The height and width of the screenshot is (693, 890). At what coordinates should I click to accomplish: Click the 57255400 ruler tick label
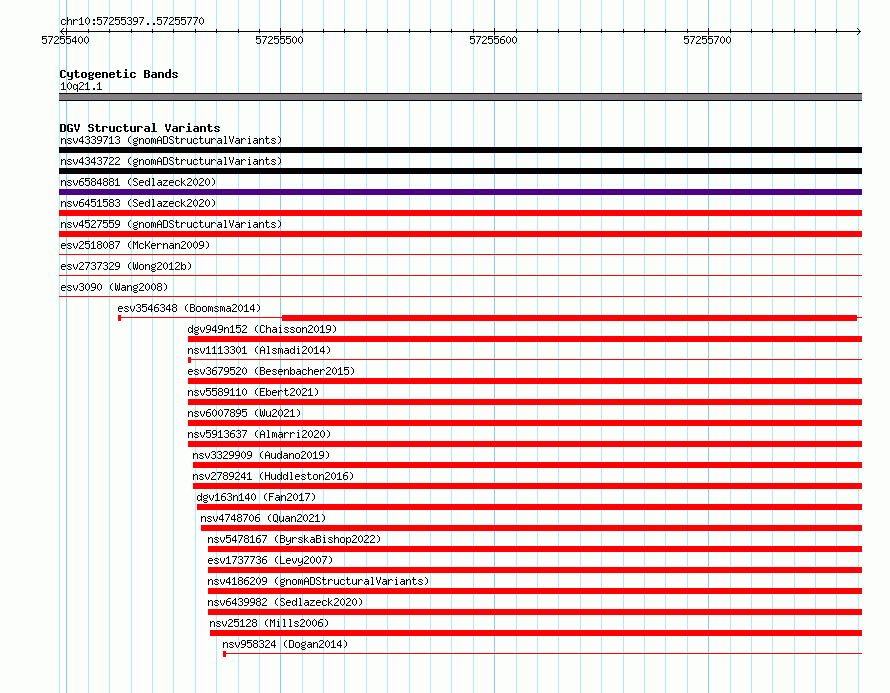point(65,40)
